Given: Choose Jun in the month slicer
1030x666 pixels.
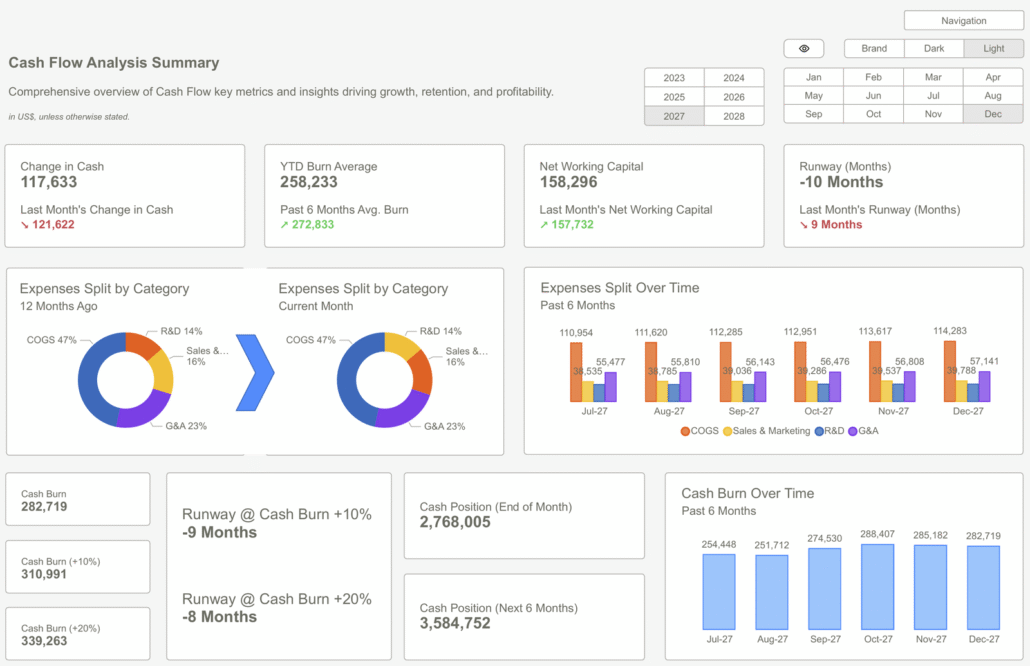Looking at the screenshot, I should point(873,96).
